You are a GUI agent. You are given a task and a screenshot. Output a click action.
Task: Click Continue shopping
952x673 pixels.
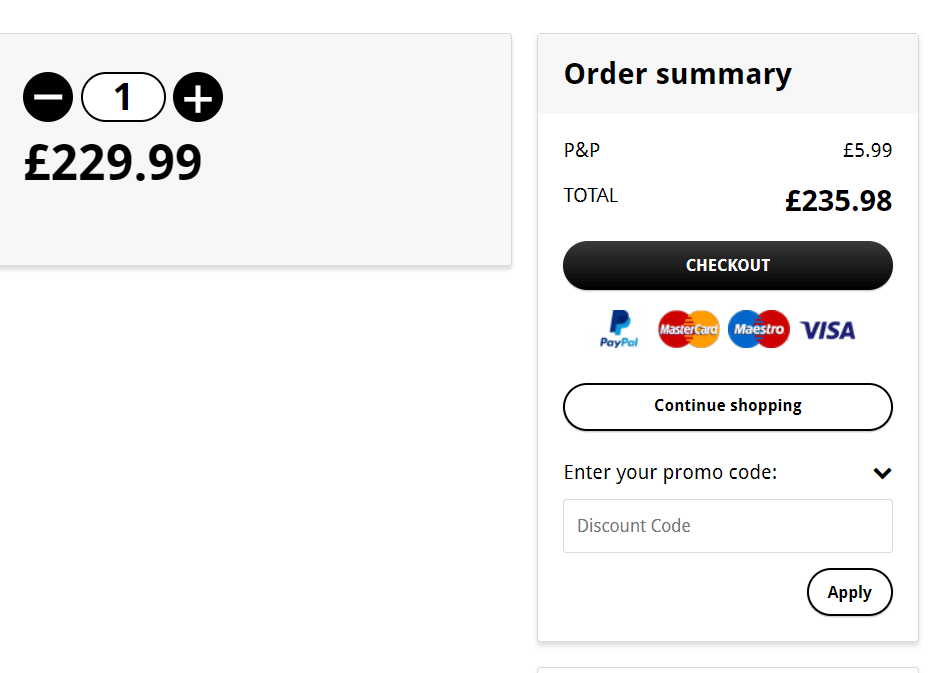point(727,406)
